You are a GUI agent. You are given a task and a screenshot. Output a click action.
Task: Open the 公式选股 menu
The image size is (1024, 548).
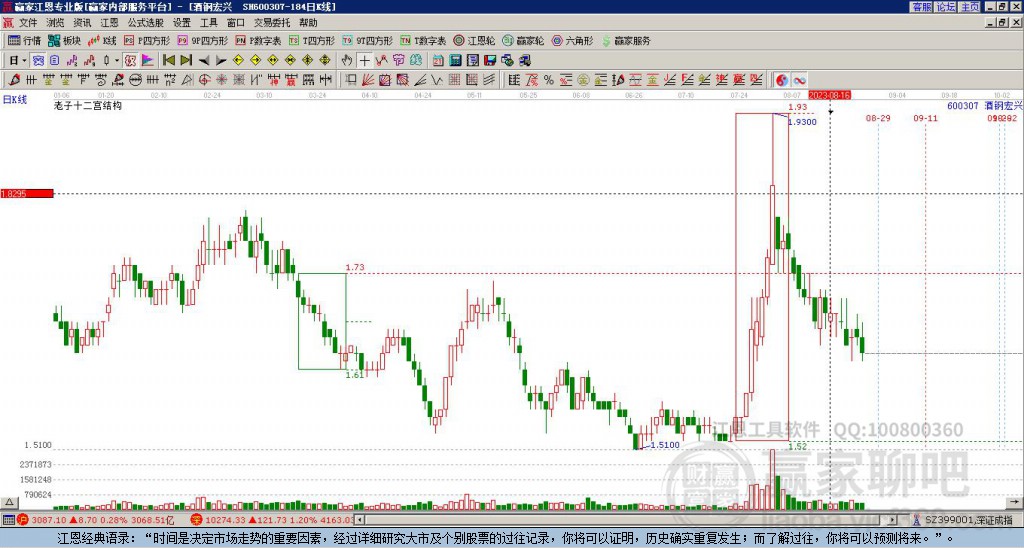tap(145, 23)
